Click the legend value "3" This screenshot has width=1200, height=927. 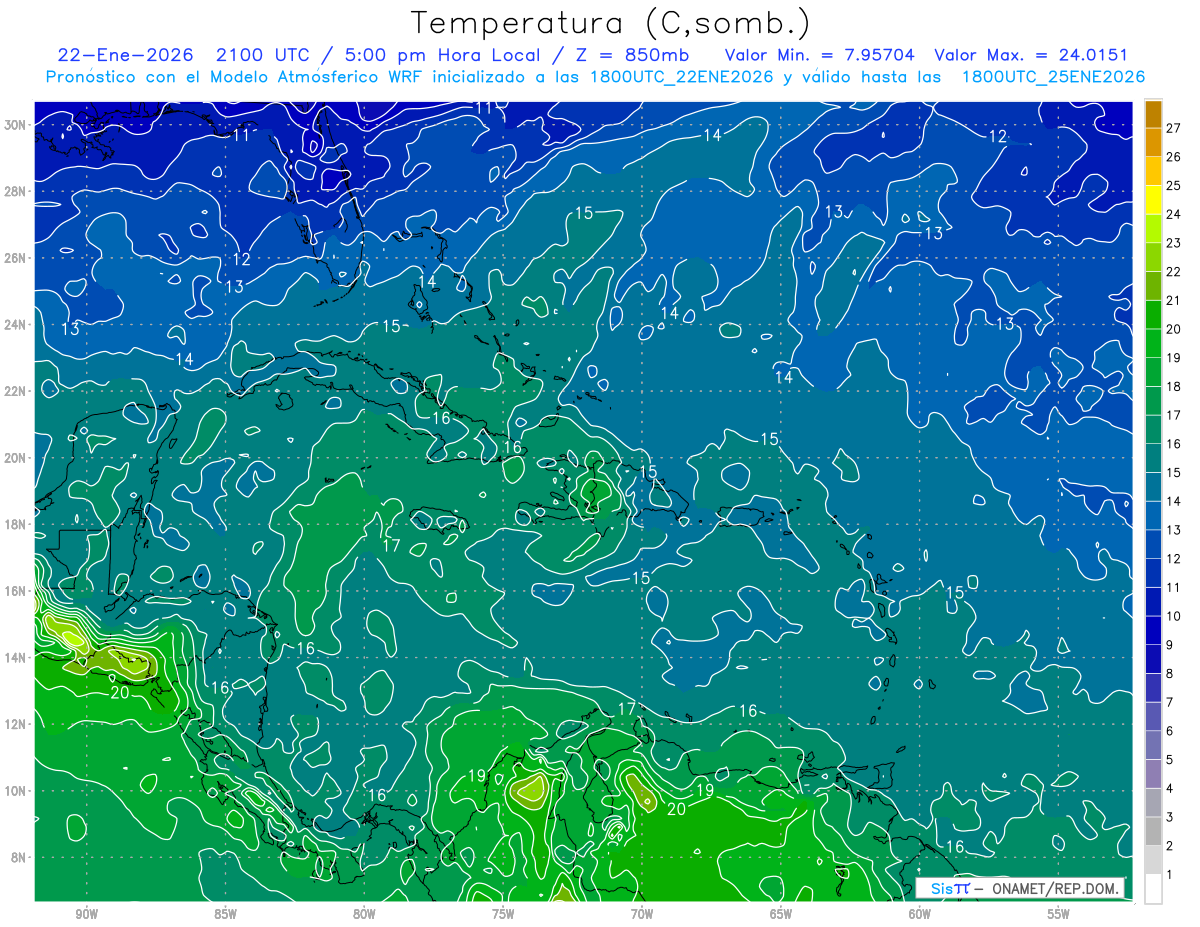coord(1170,817)
